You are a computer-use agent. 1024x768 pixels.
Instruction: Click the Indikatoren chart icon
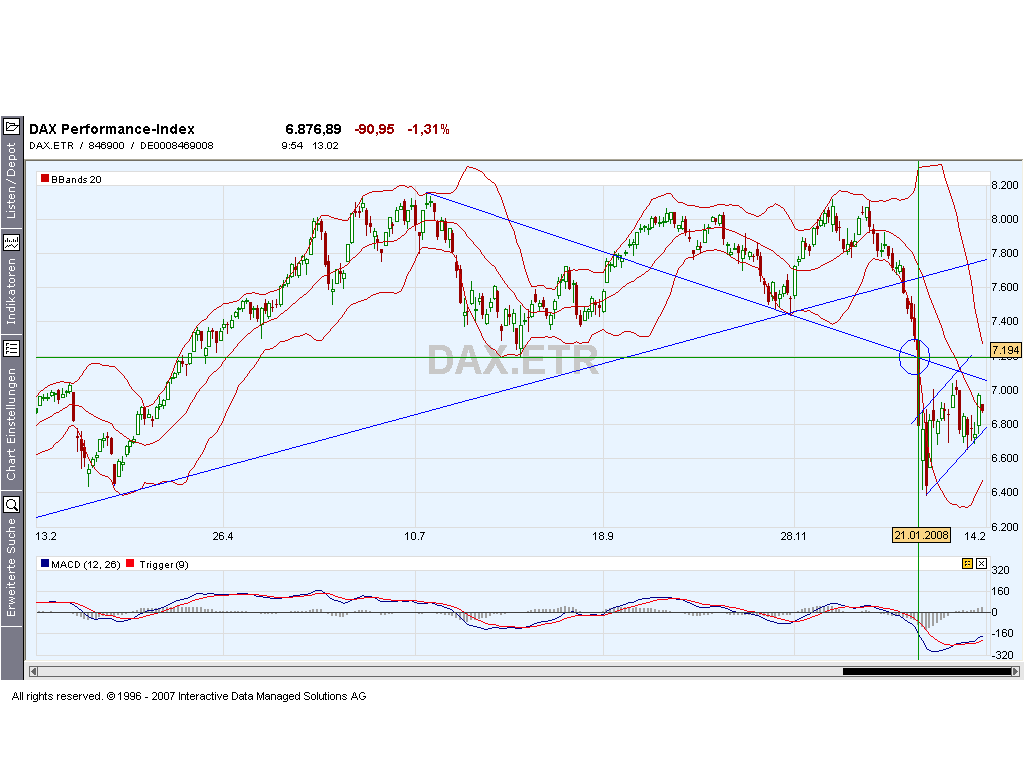[x=12, y=243]
